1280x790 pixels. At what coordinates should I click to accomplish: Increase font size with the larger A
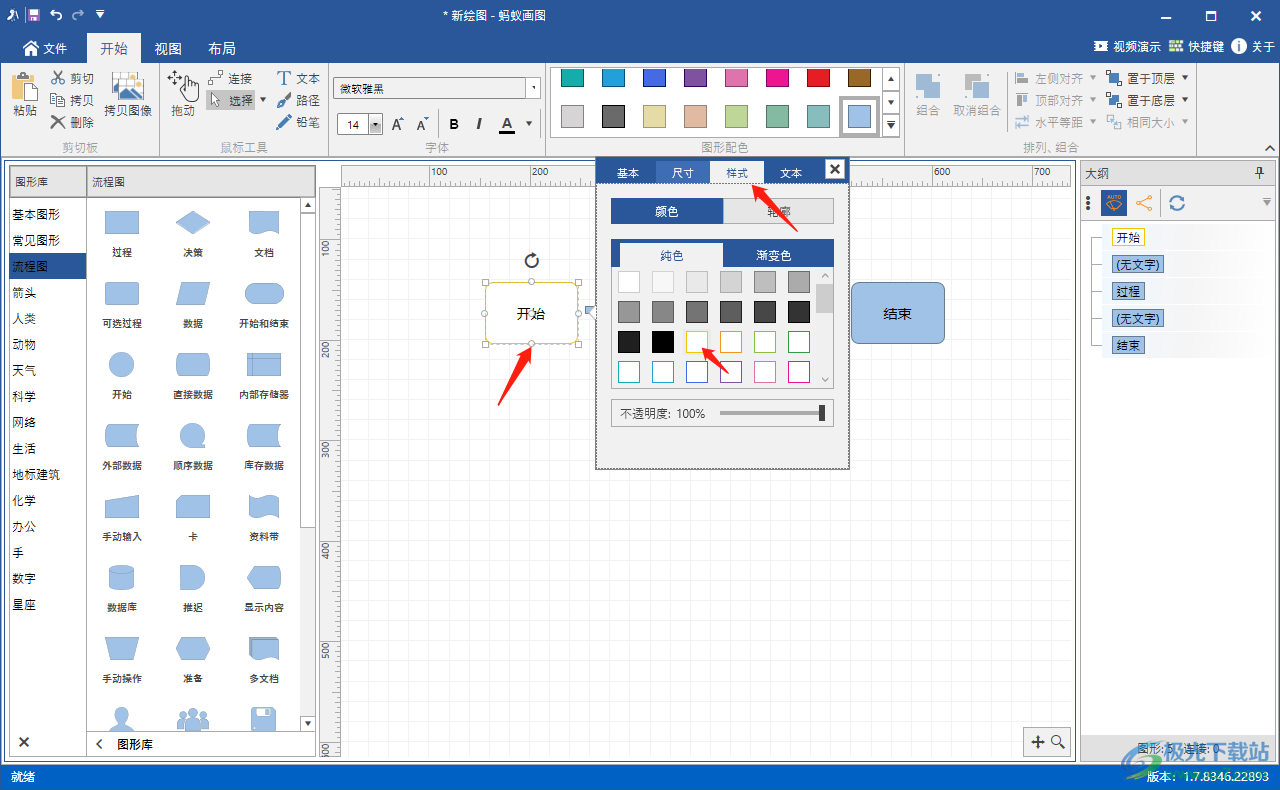[x=397, y=124]
